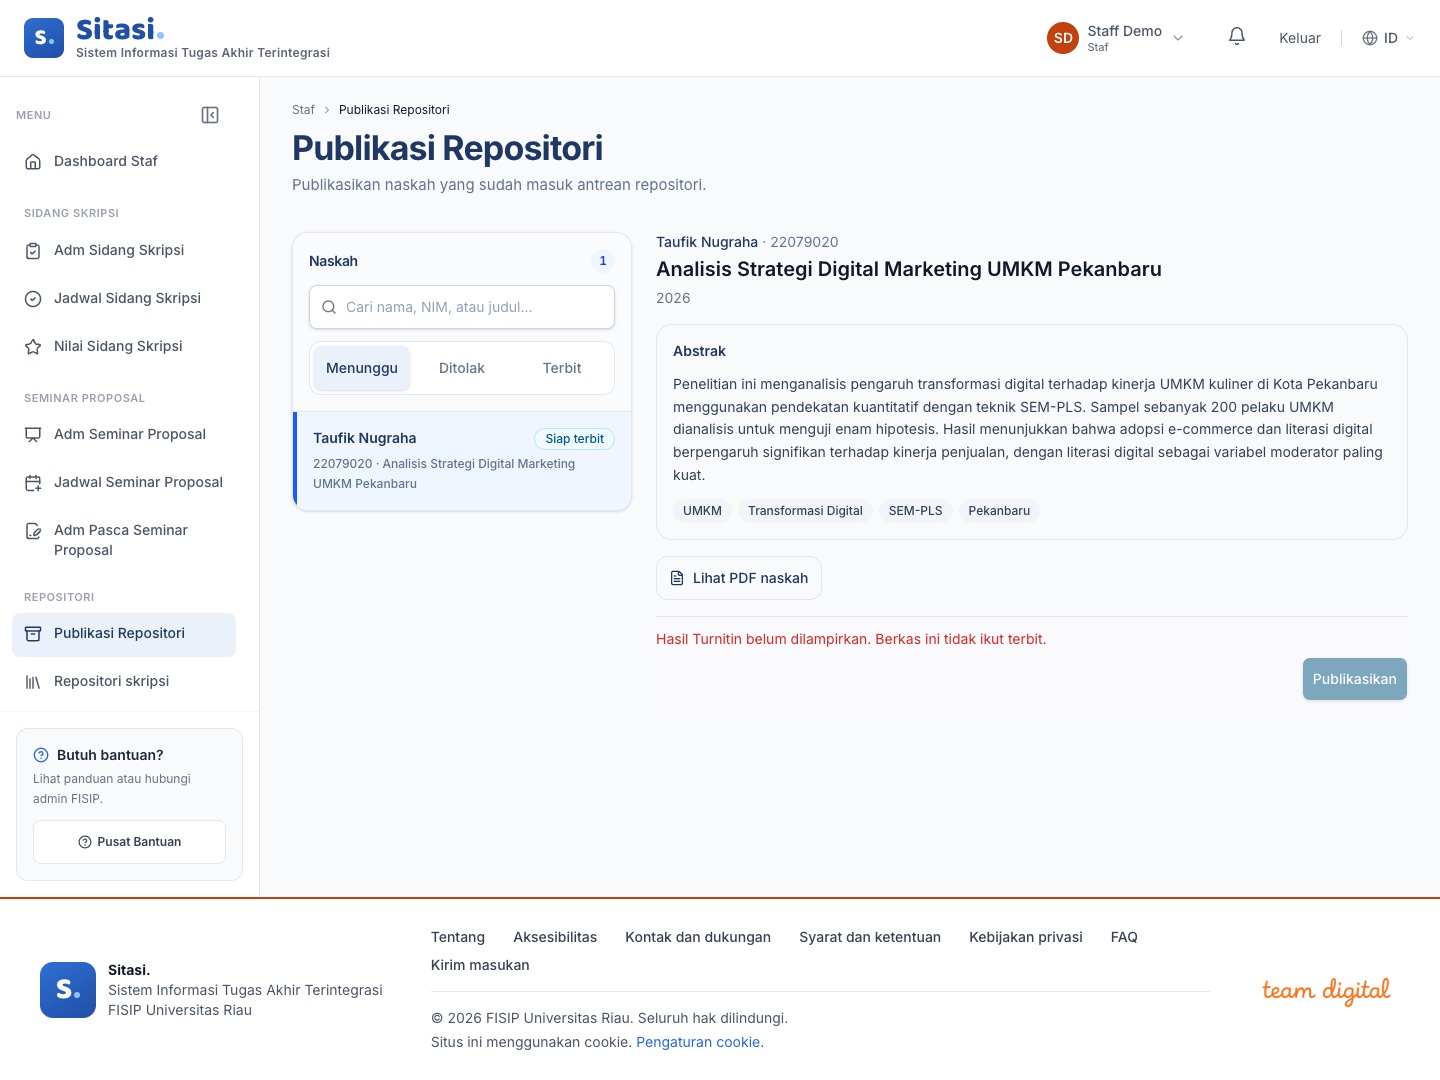Select the Taufik Nugraha manuscript card
Image resolution: width=1440 pixels, height=1080 pixels.
462,461
